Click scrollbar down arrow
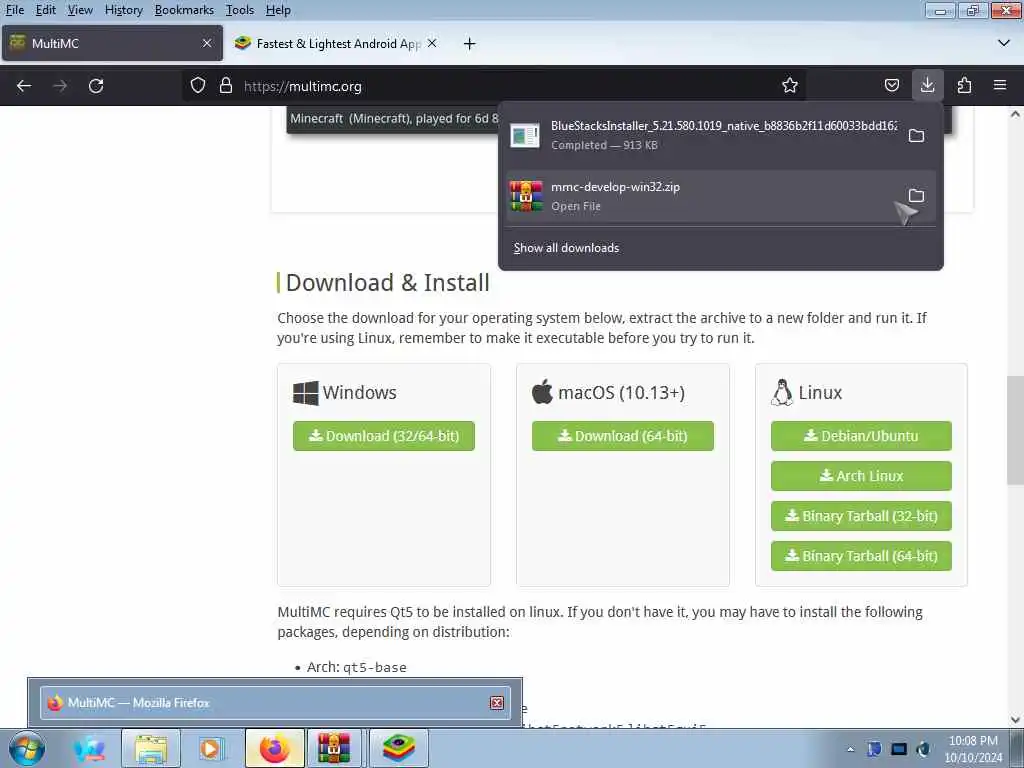1024x768 pixels. pyautogui.click(x=1015, y=719)
